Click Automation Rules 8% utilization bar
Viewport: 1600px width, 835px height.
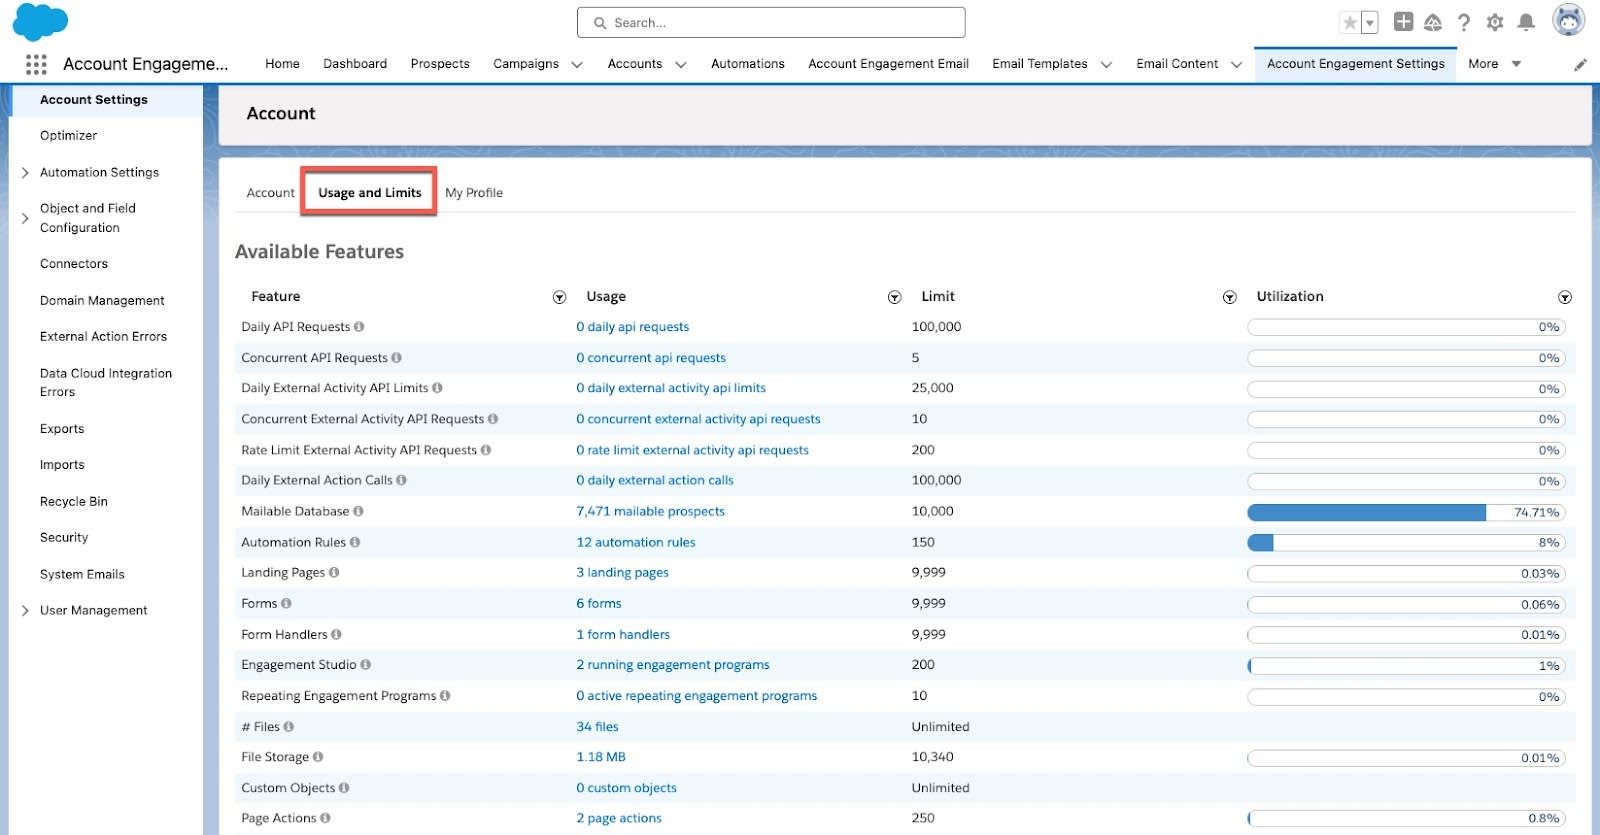[x=1406, y=543]
